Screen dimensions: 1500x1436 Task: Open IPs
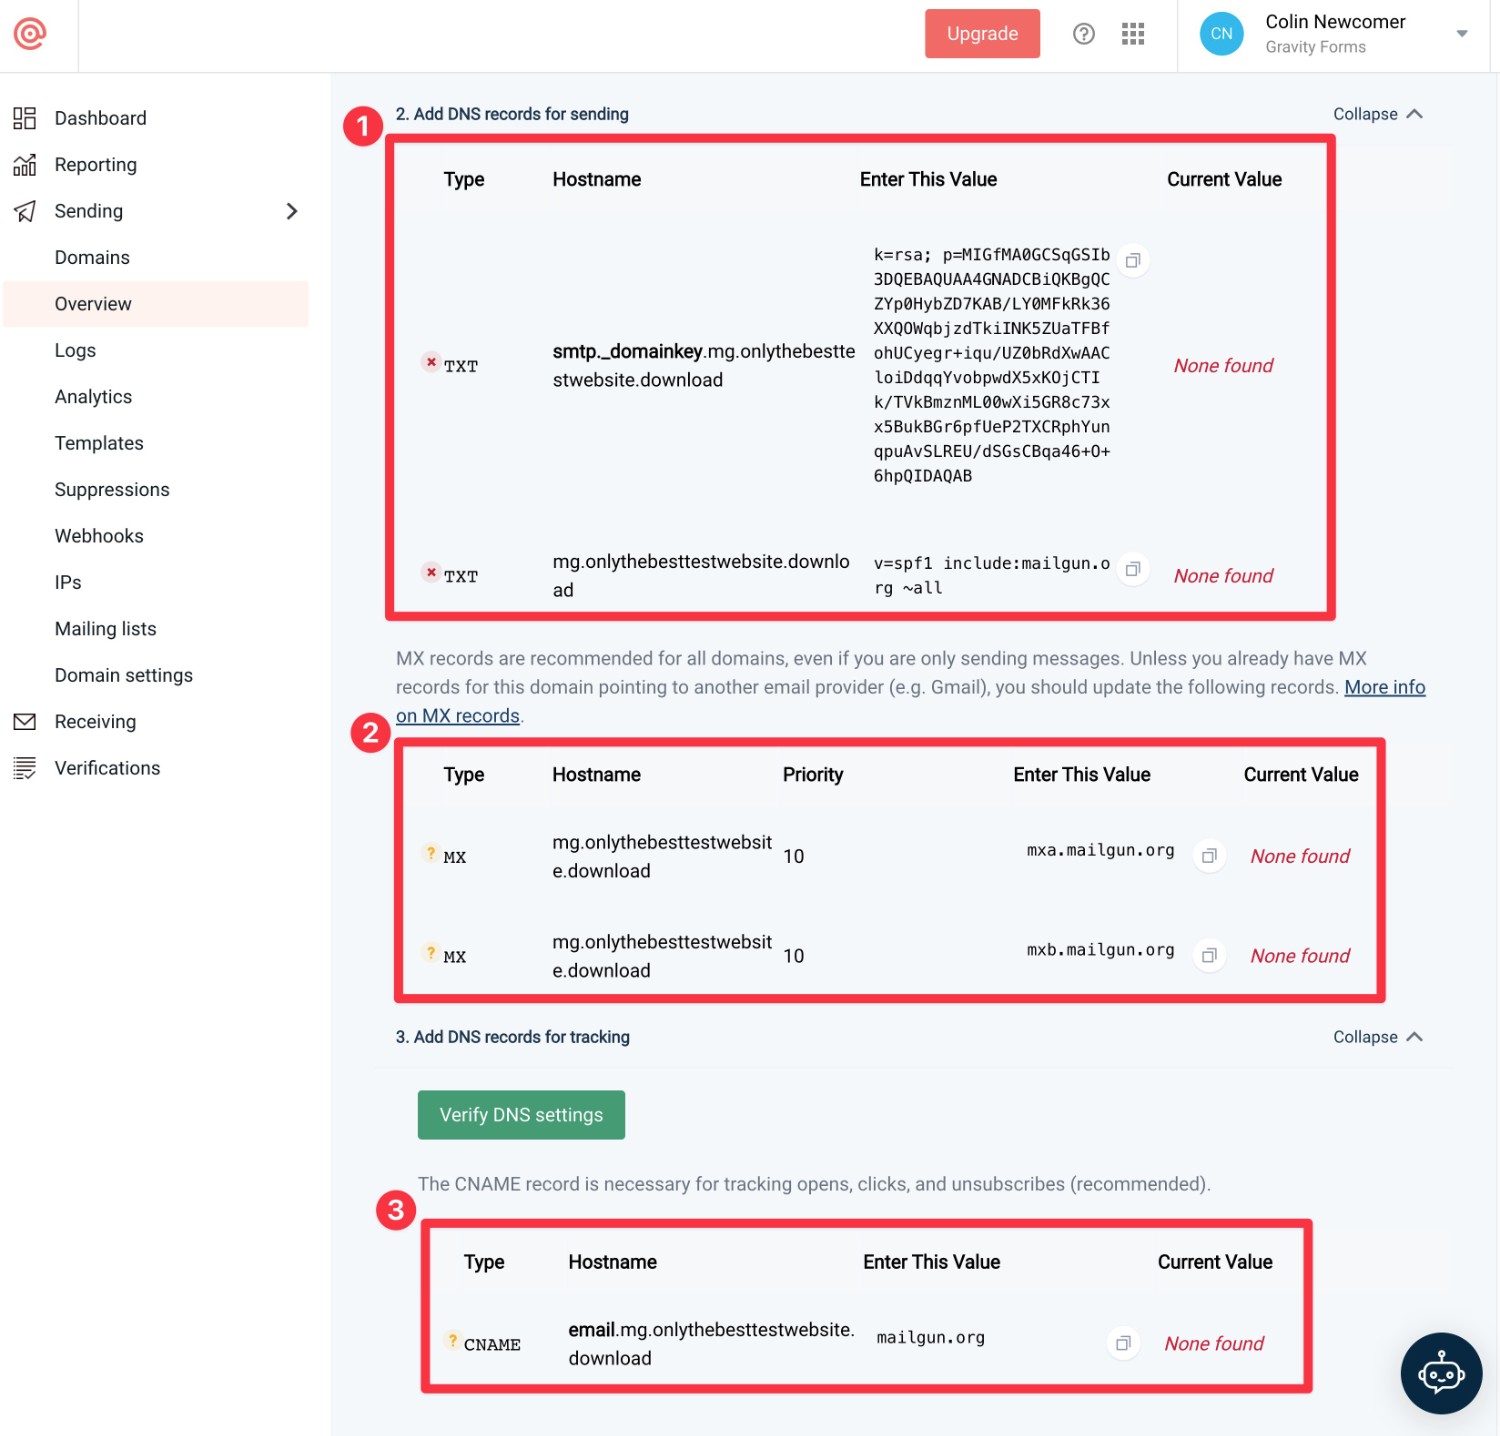68,583
